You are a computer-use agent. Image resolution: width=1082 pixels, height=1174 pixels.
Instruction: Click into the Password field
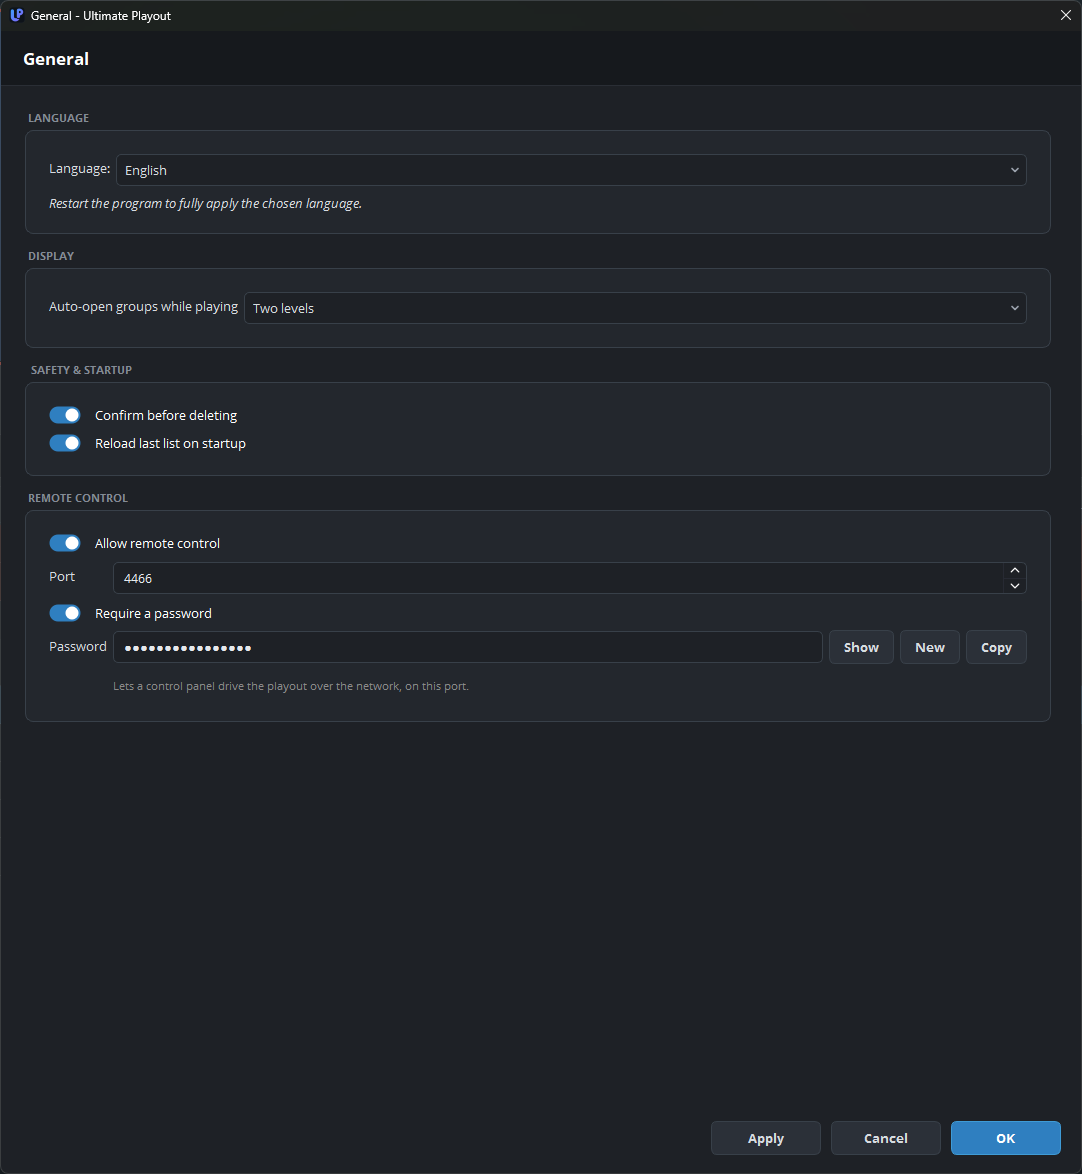coord(467,647)
